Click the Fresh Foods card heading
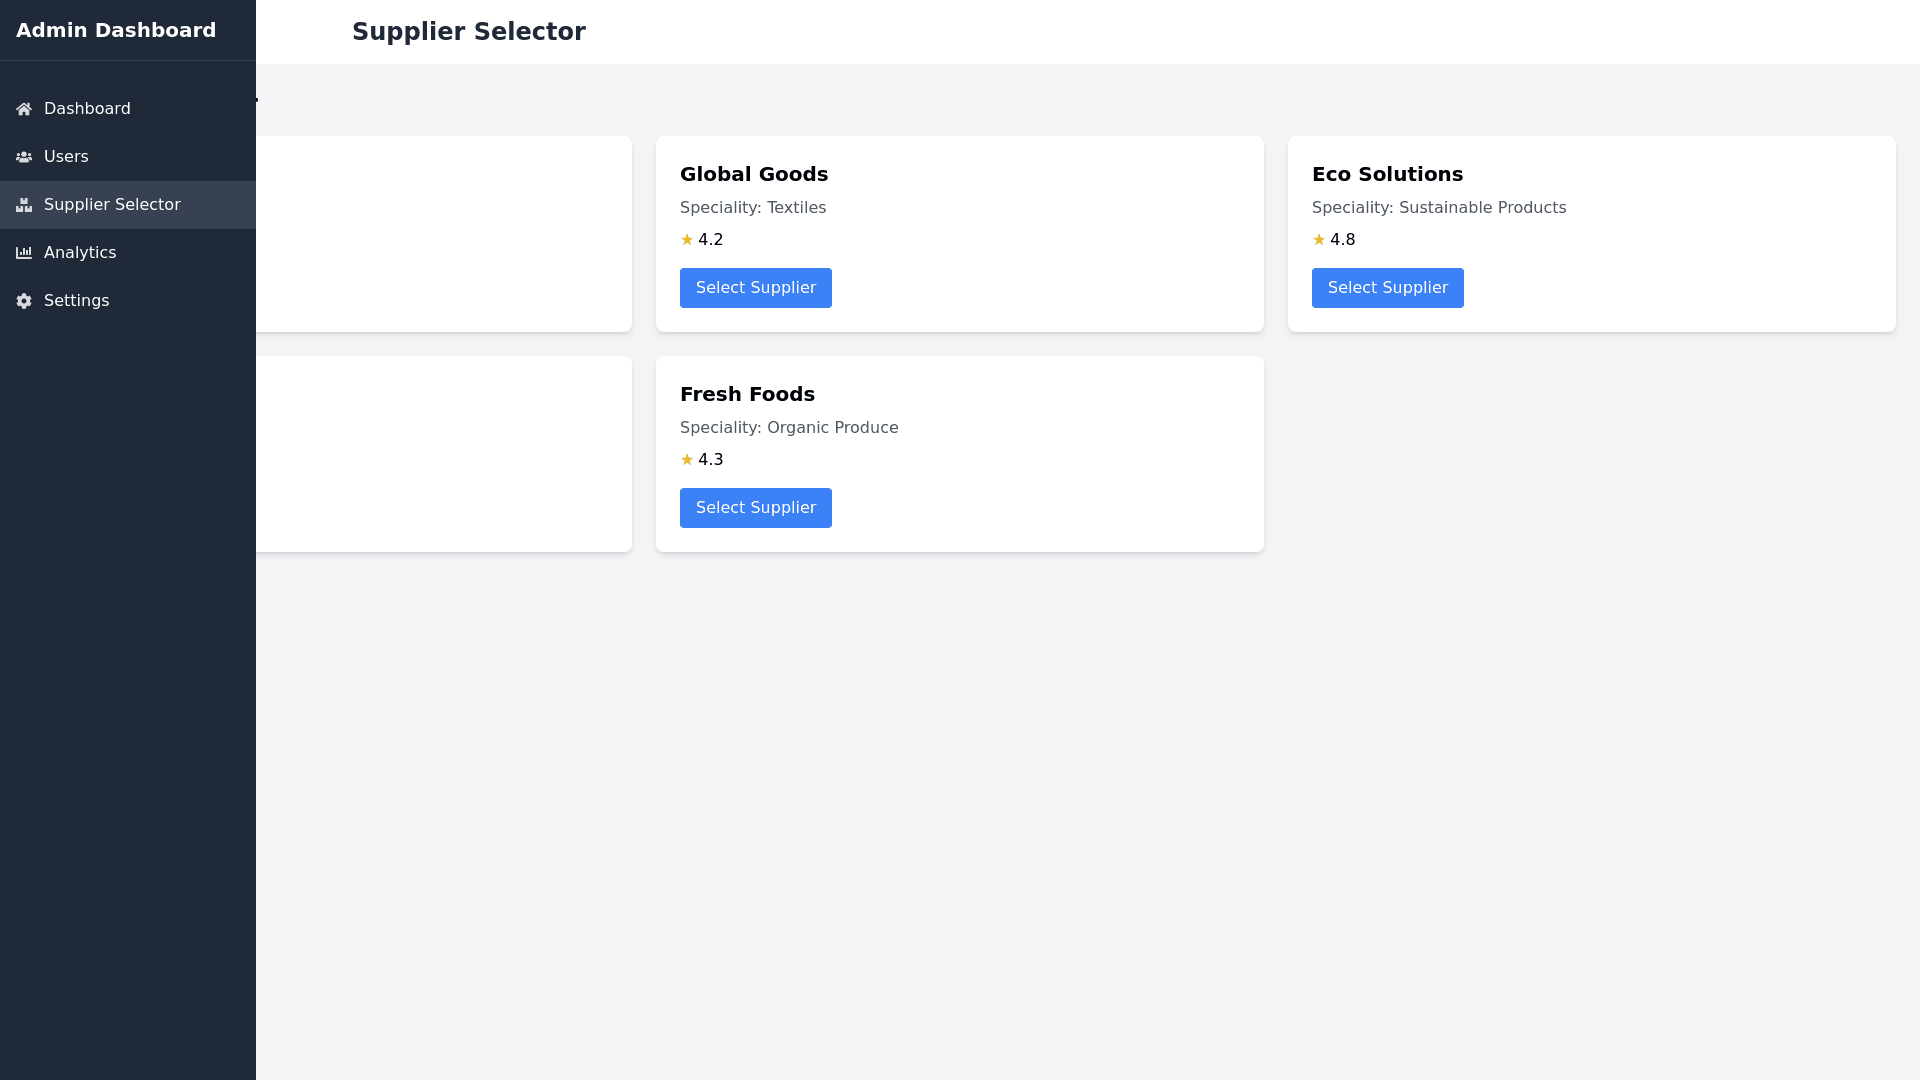This screenshot has height=1080, width=1920. click(747, 394)
